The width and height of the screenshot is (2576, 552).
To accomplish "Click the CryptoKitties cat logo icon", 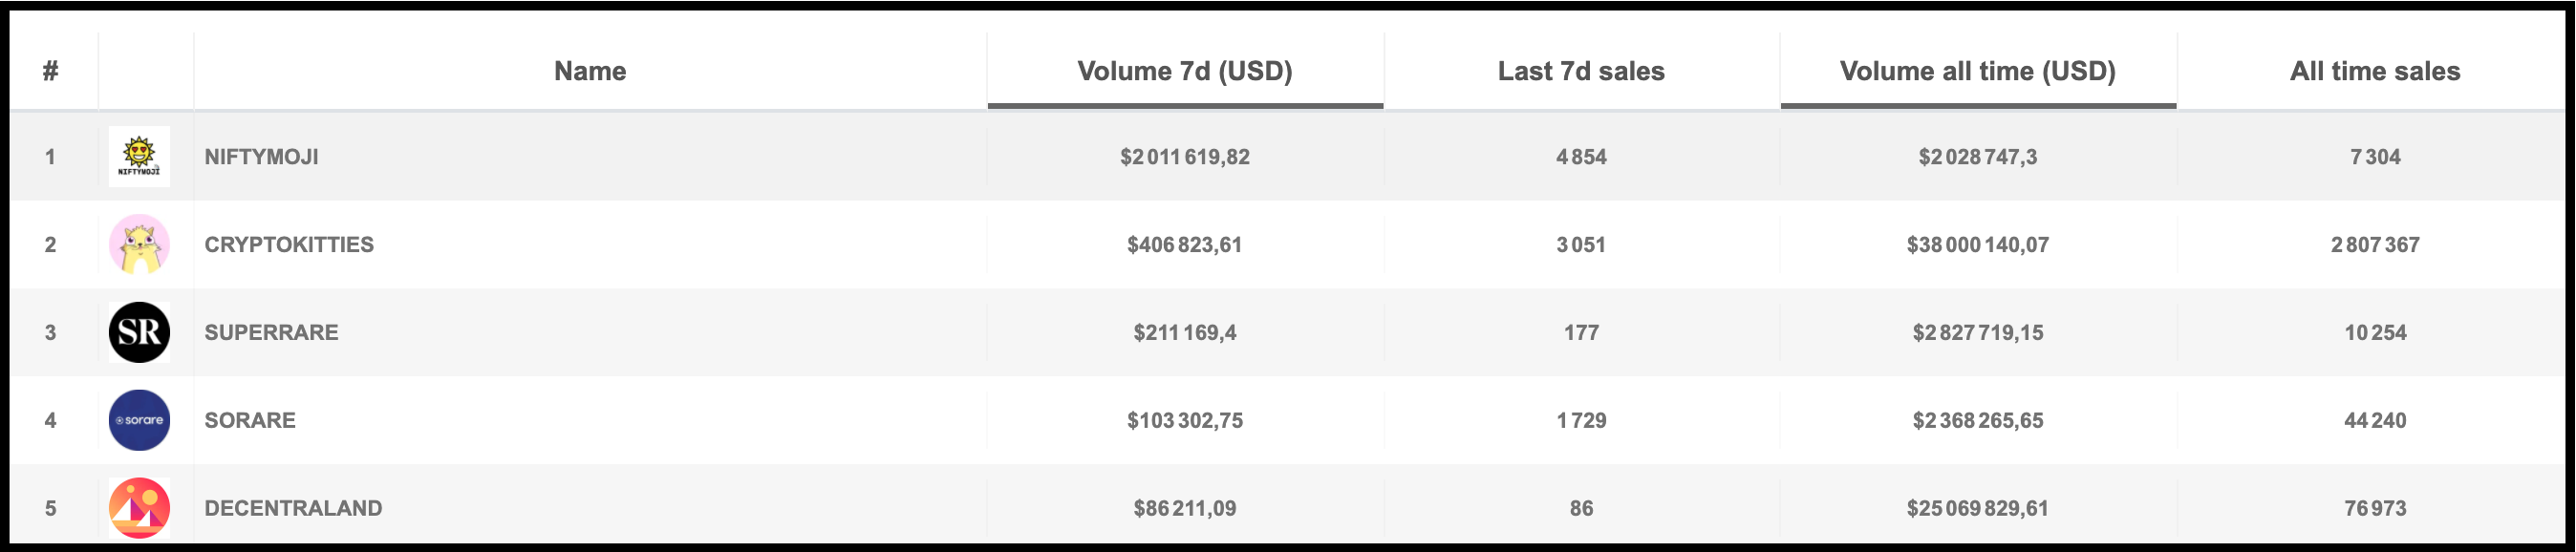I will 139,244.
